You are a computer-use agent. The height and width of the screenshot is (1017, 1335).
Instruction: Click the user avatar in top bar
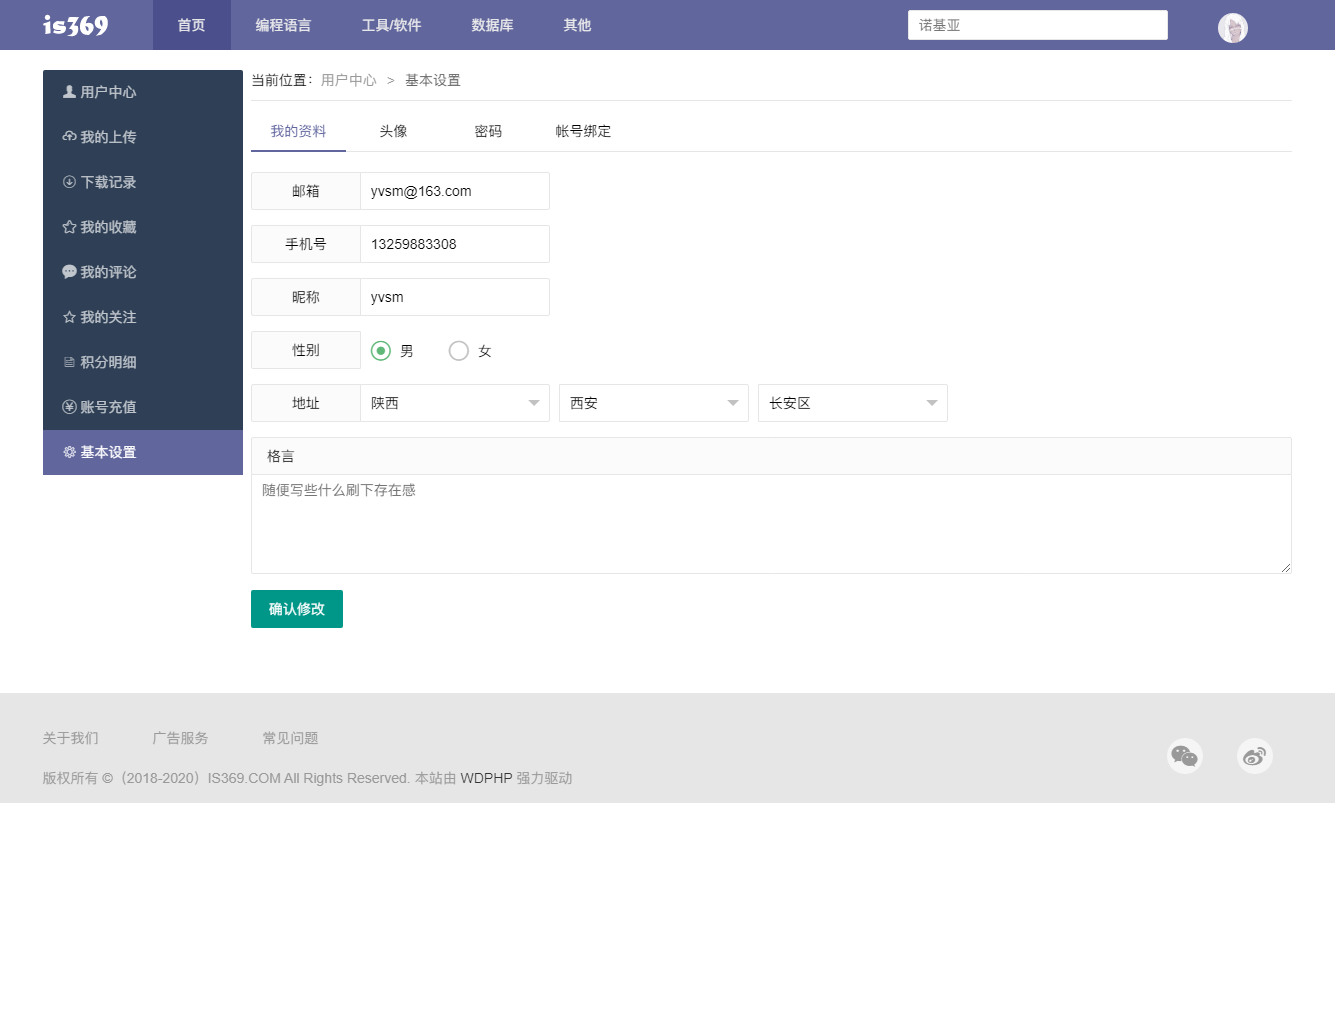point(1233,28)
